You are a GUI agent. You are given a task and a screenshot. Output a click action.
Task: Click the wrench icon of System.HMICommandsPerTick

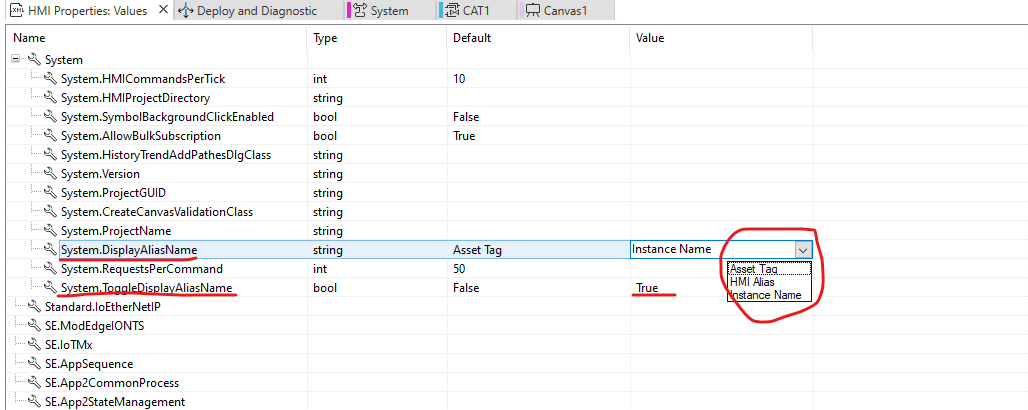click(x=50, y=79)
